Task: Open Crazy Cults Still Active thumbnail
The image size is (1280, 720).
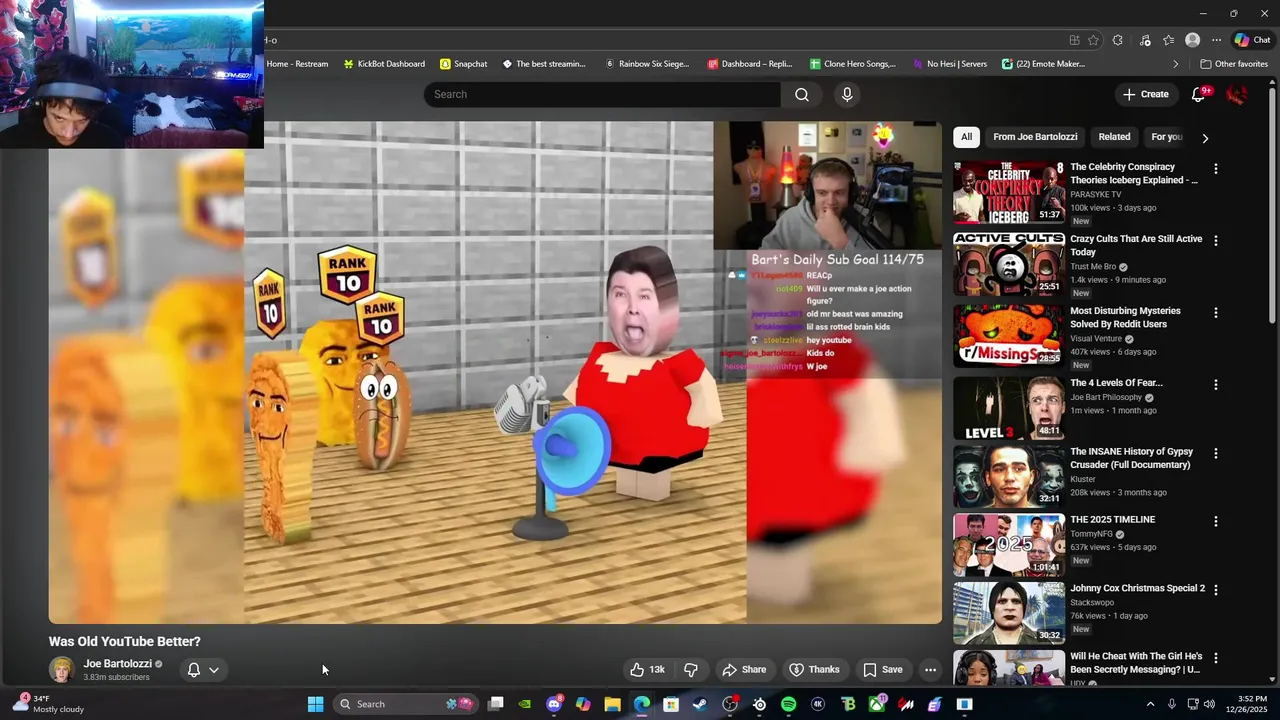Action: tap(1009, 264)
